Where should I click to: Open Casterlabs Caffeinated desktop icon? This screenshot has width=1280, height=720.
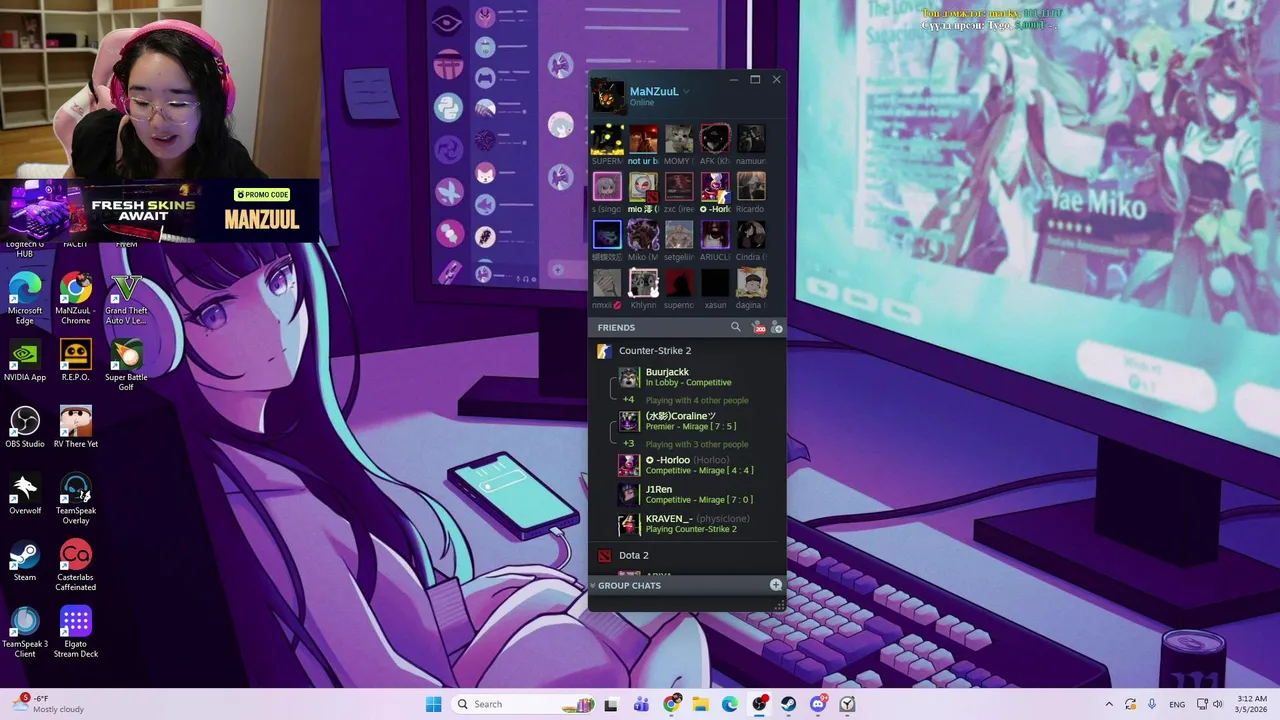pyautogui.click(x=75, y=565)
